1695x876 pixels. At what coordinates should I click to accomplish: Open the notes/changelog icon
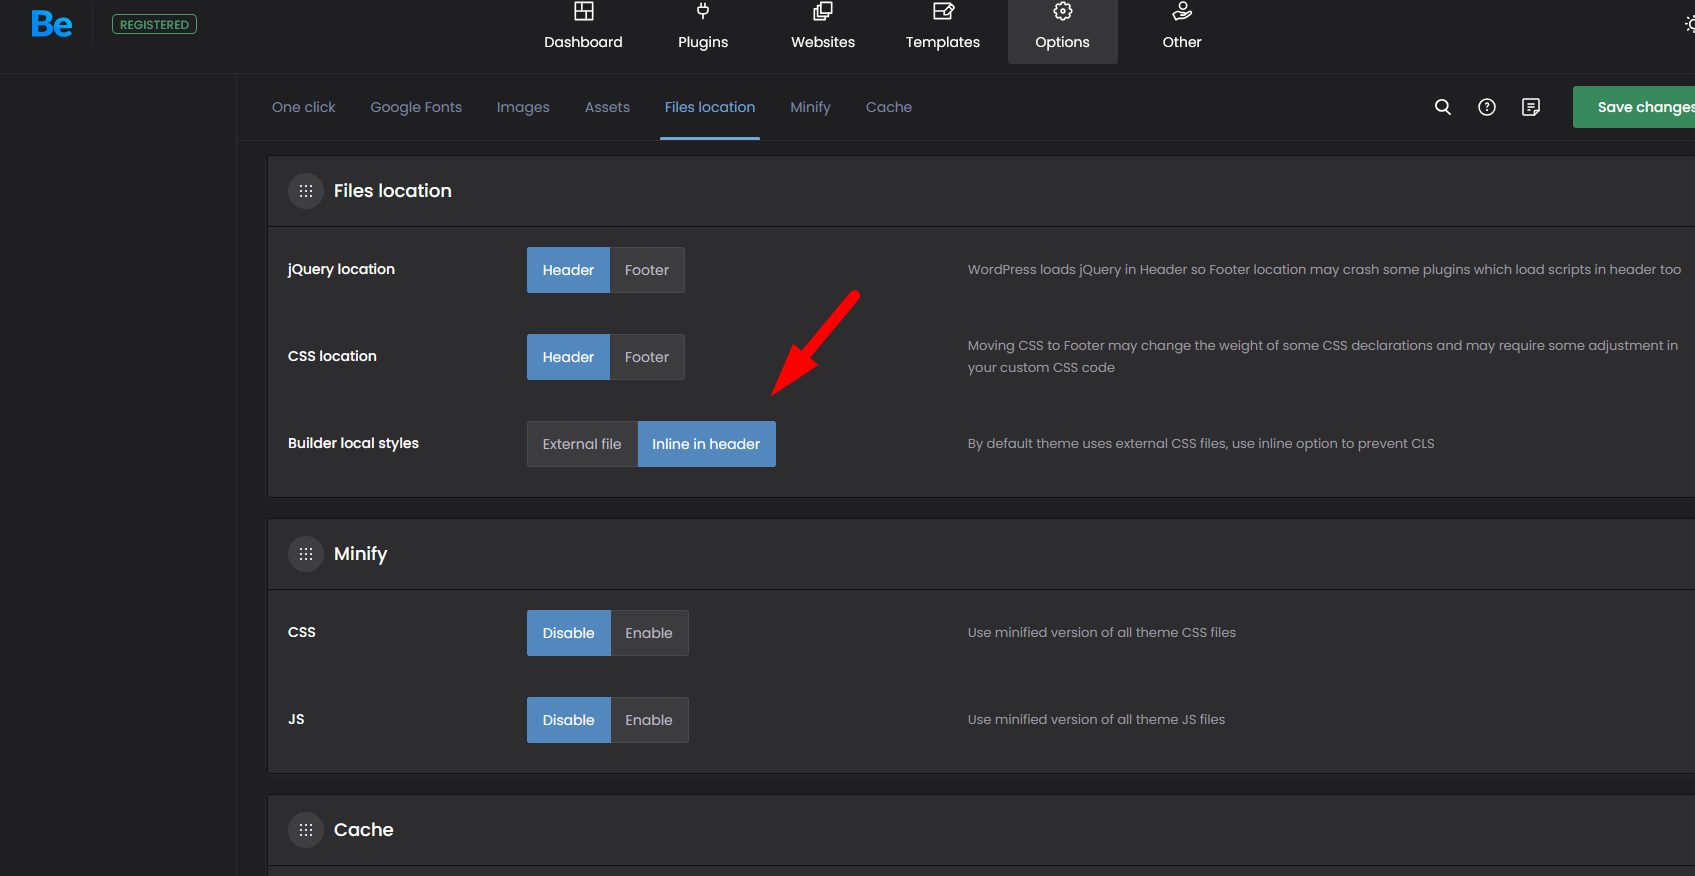point(1531,107)
